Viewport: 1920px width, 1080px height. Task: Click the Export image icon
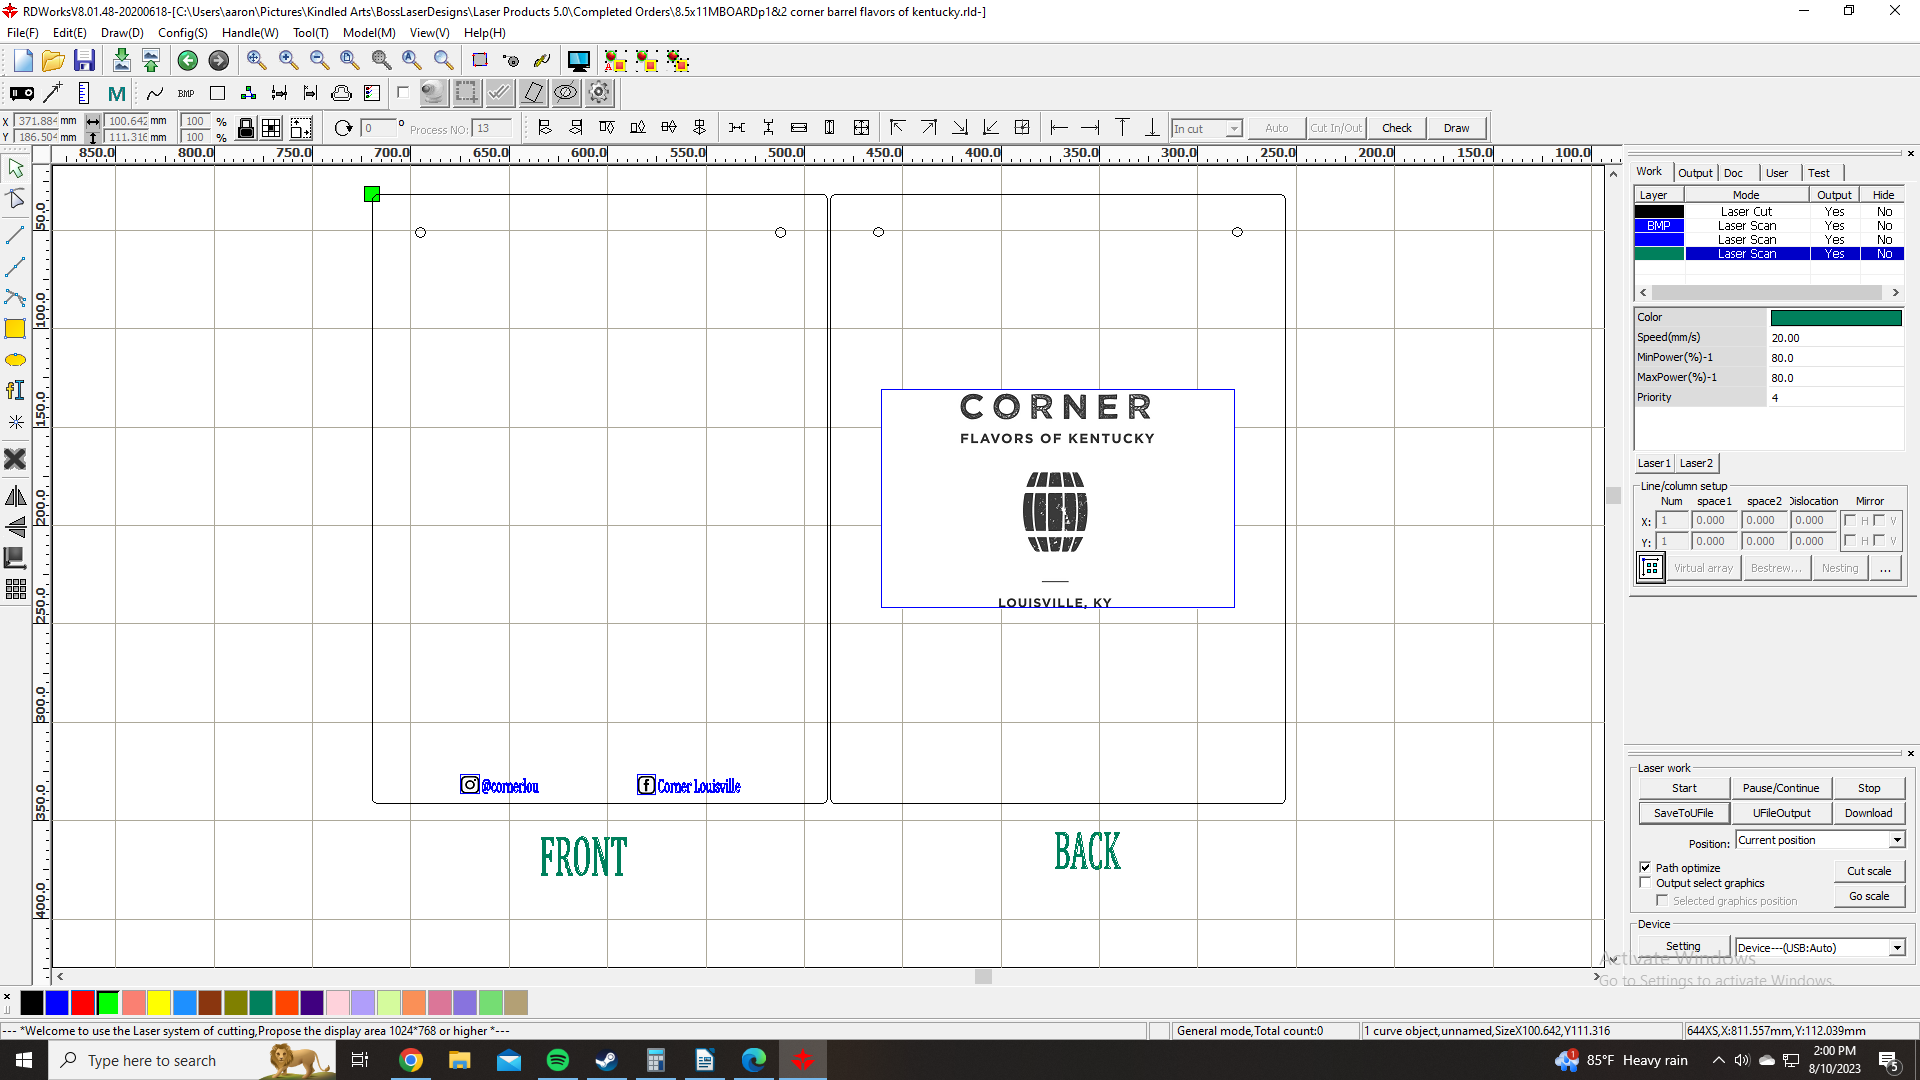coord(151,61)
